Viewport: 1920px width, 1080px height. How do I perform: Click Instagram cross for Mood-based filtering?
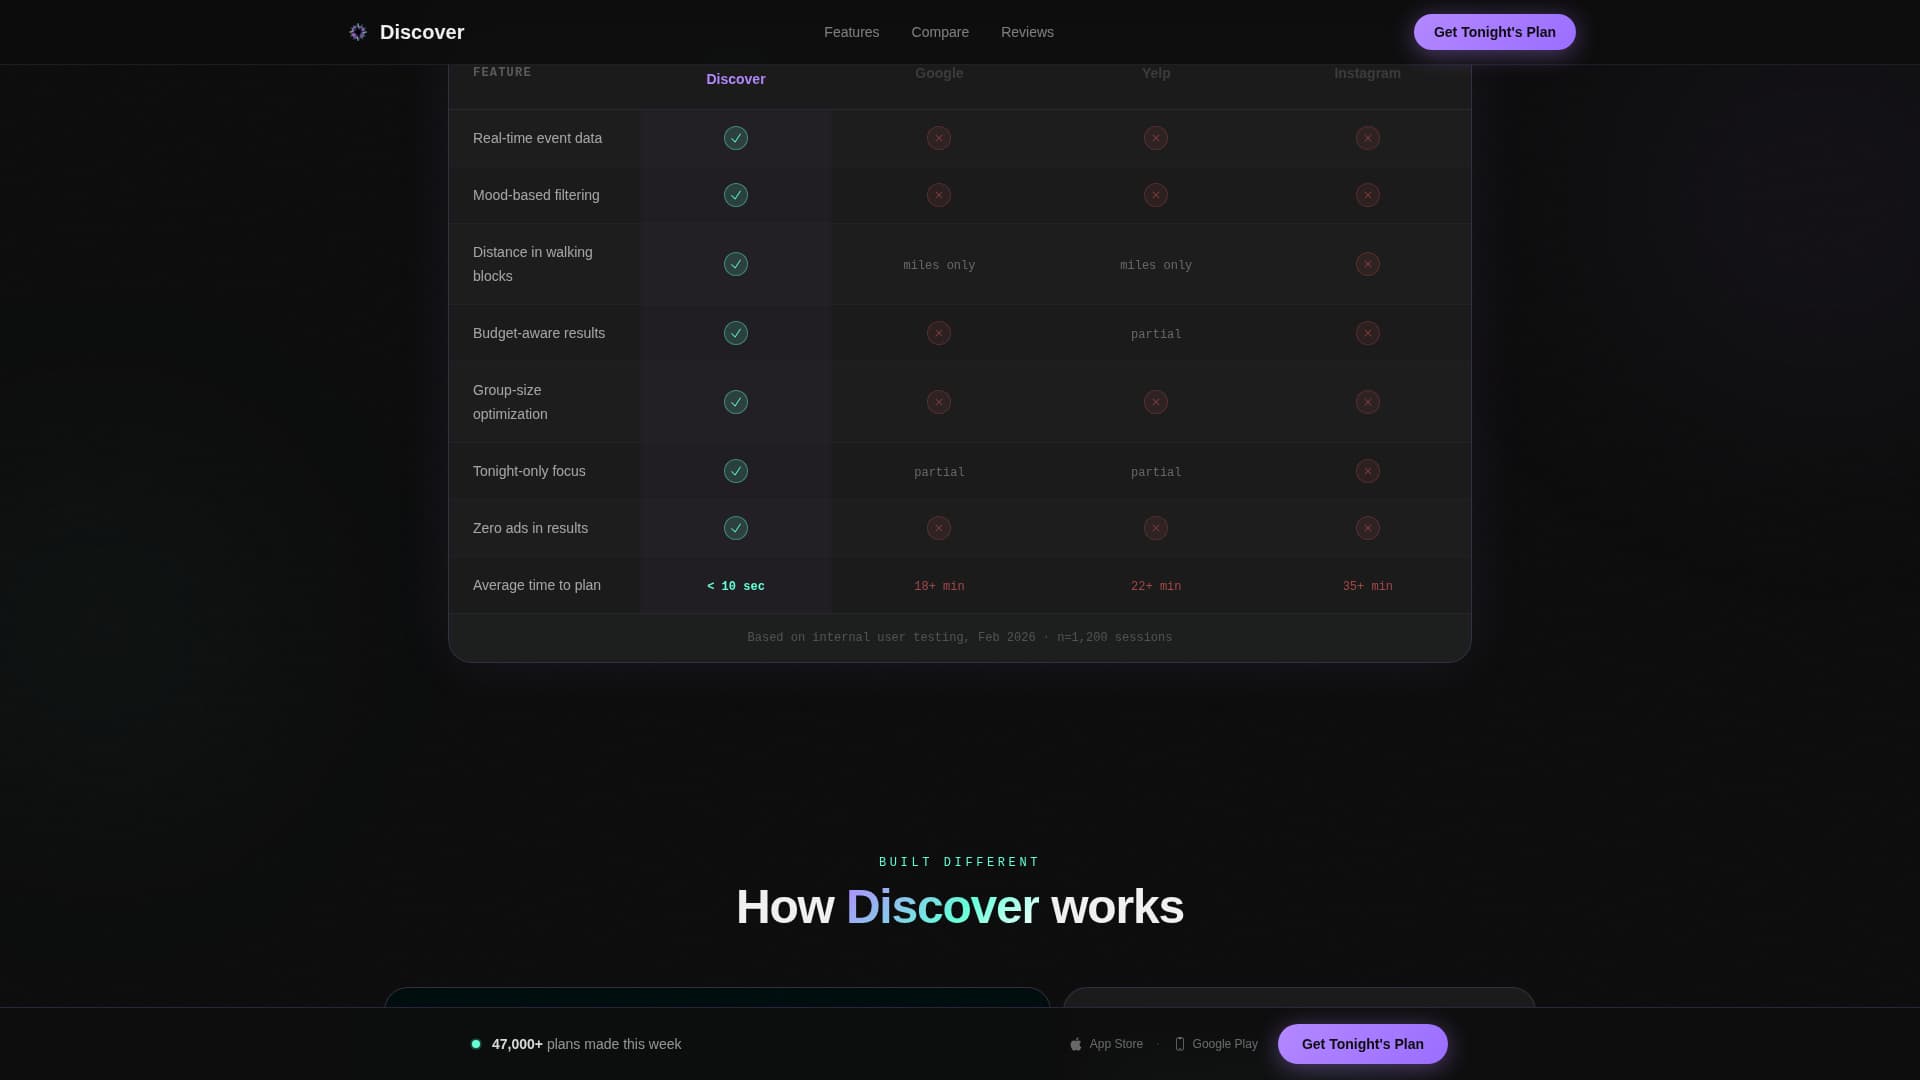pyautogui.click(x=1368, y=195)
